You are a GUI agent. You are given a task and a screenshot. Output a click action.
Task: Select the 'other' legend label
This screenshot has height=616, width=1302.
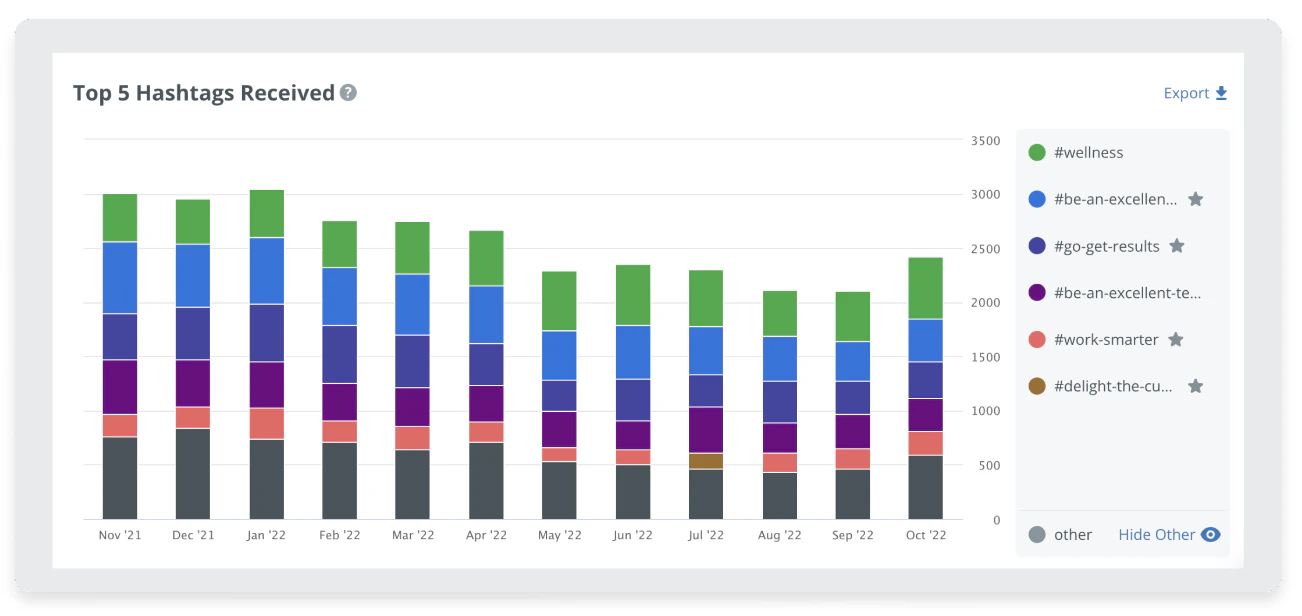click(1073, 535)
